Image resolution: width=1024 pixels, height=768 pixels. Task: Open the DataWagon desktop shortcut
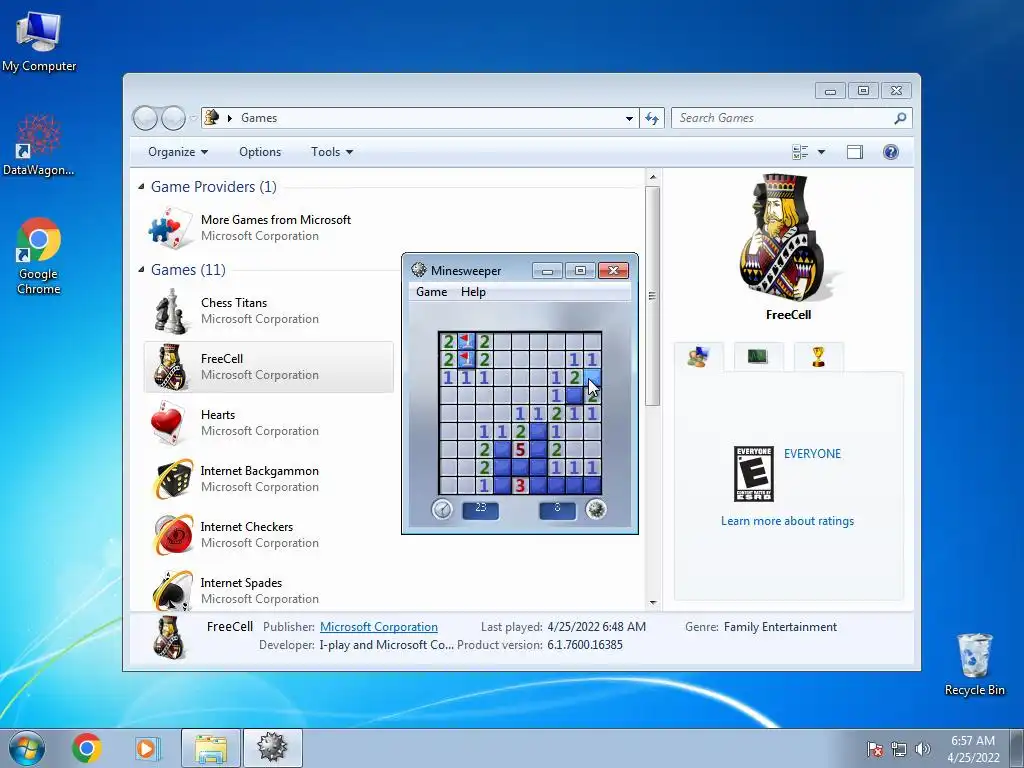coord(39,145)
